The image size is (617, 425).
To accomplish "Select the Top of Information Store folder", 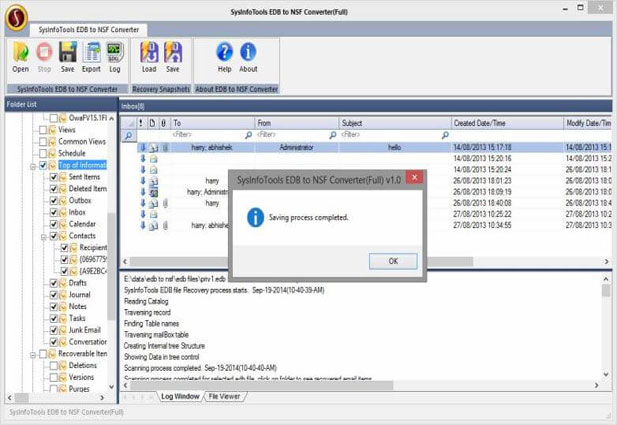I will [82, 165].
